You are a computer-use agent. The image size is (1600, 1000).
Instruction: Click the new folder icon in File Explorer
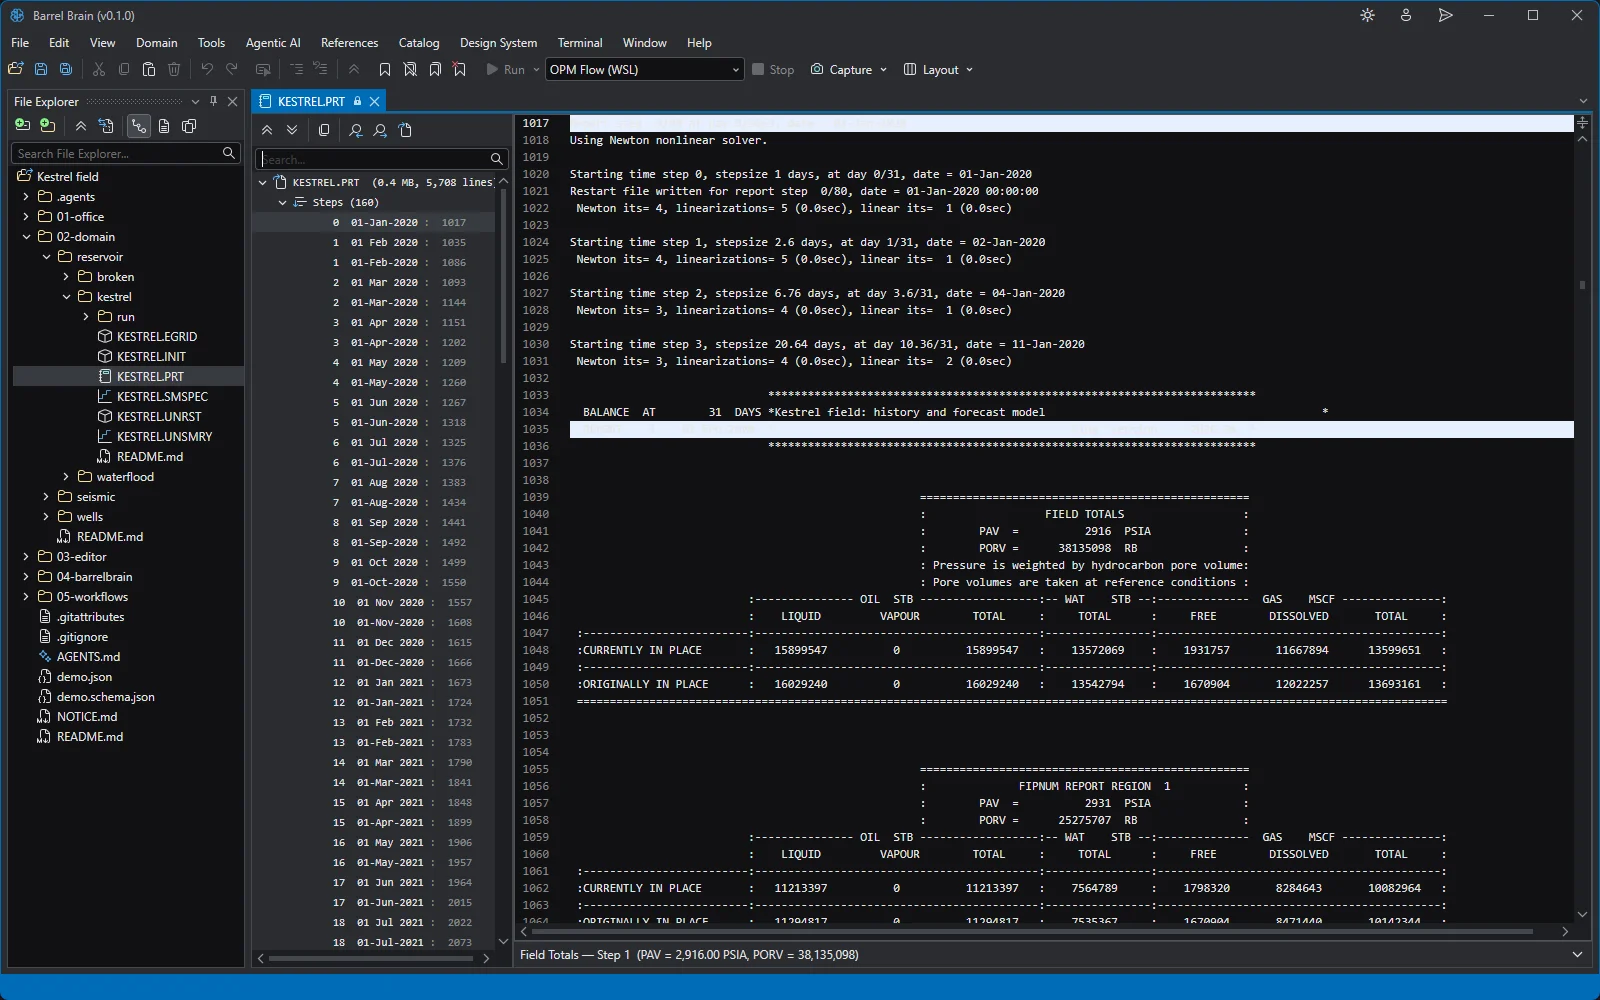(x=47, y=126)
